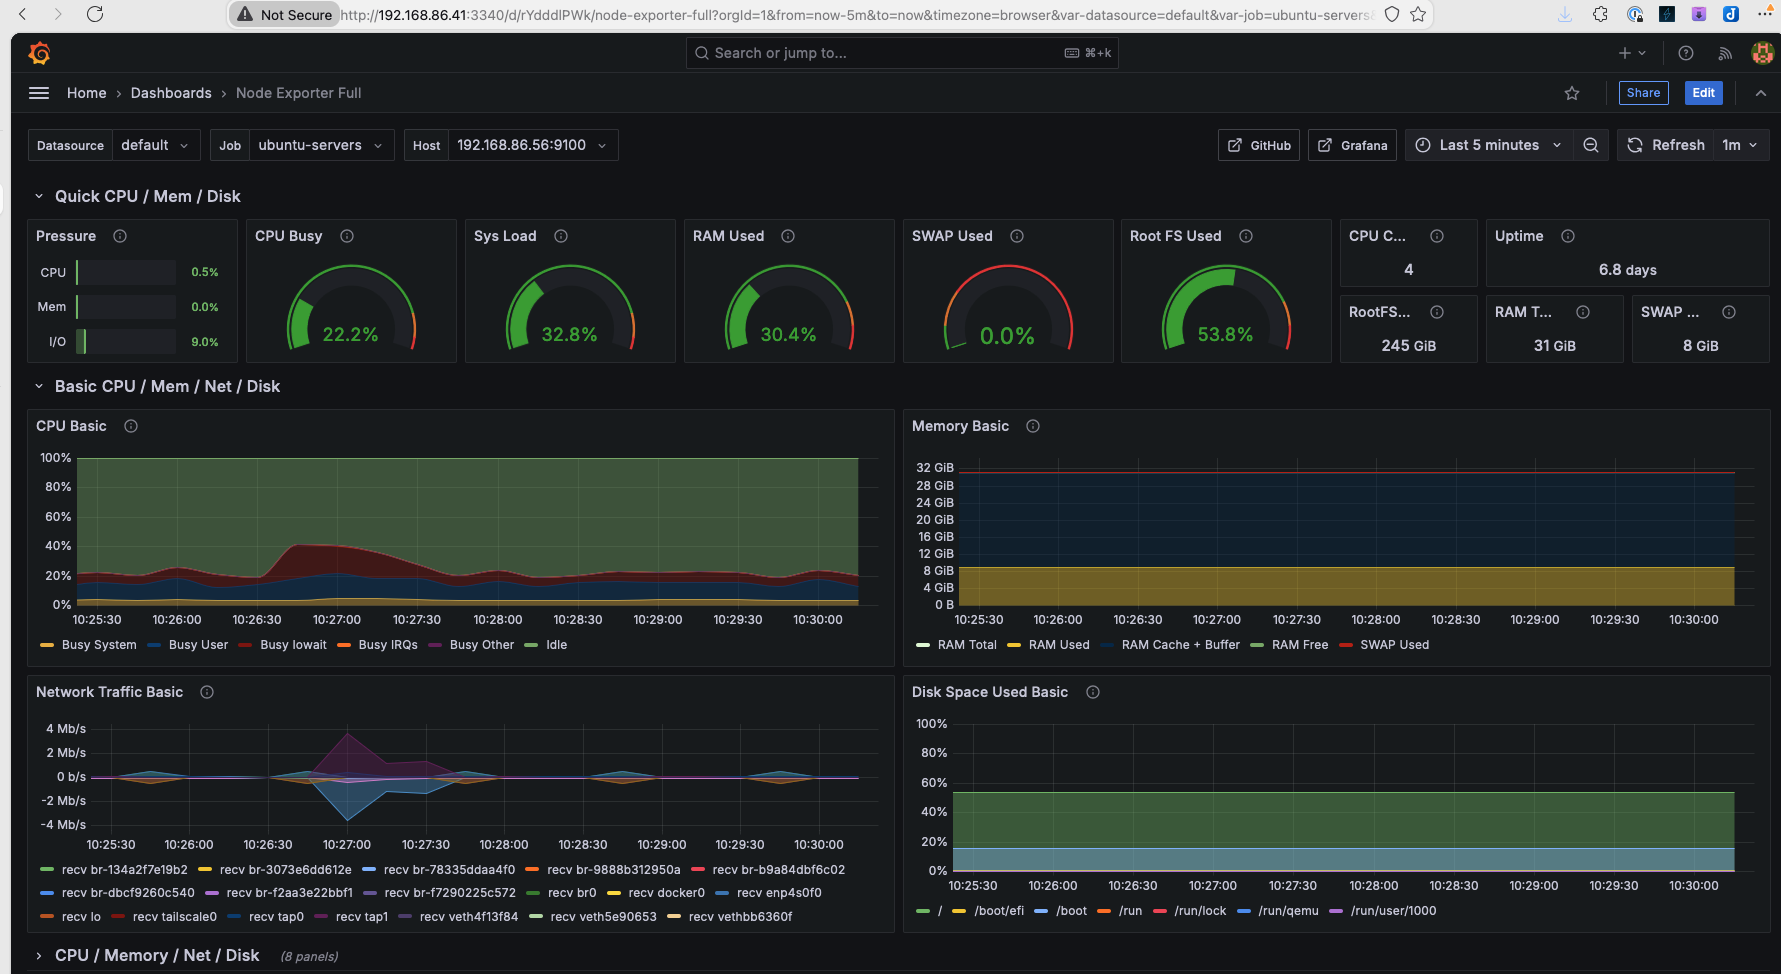Image resolution: width=1781 pixels, height=974 pixels.
Task: Hide the SWAP Used series in Memory Basic legend
Action: tap(1394, 645)
